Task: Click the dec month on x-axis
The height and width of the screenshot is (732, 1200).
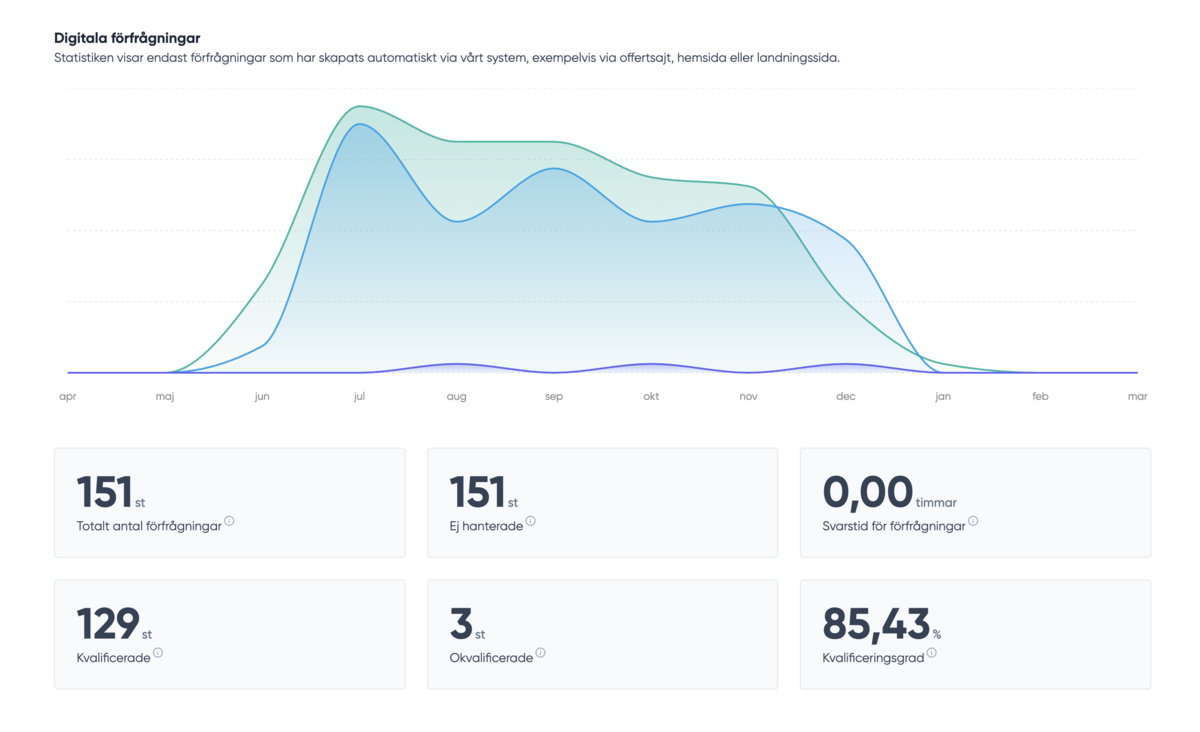Action: pos(846,397)
